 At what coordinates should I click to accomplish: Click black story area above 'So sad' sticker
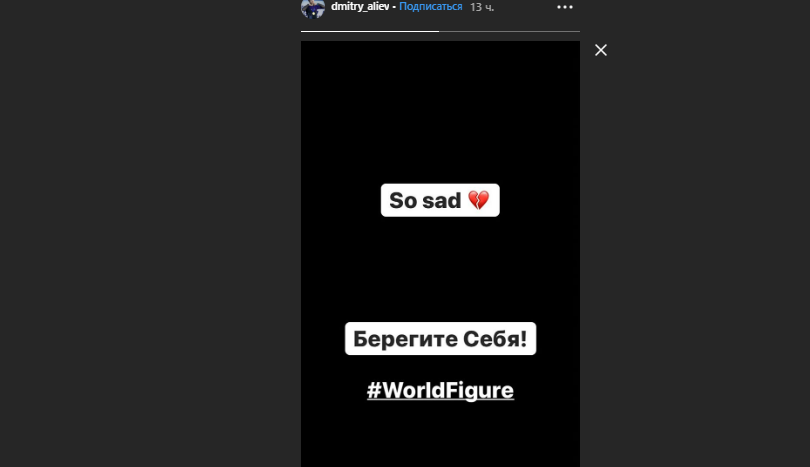(440, 111)
